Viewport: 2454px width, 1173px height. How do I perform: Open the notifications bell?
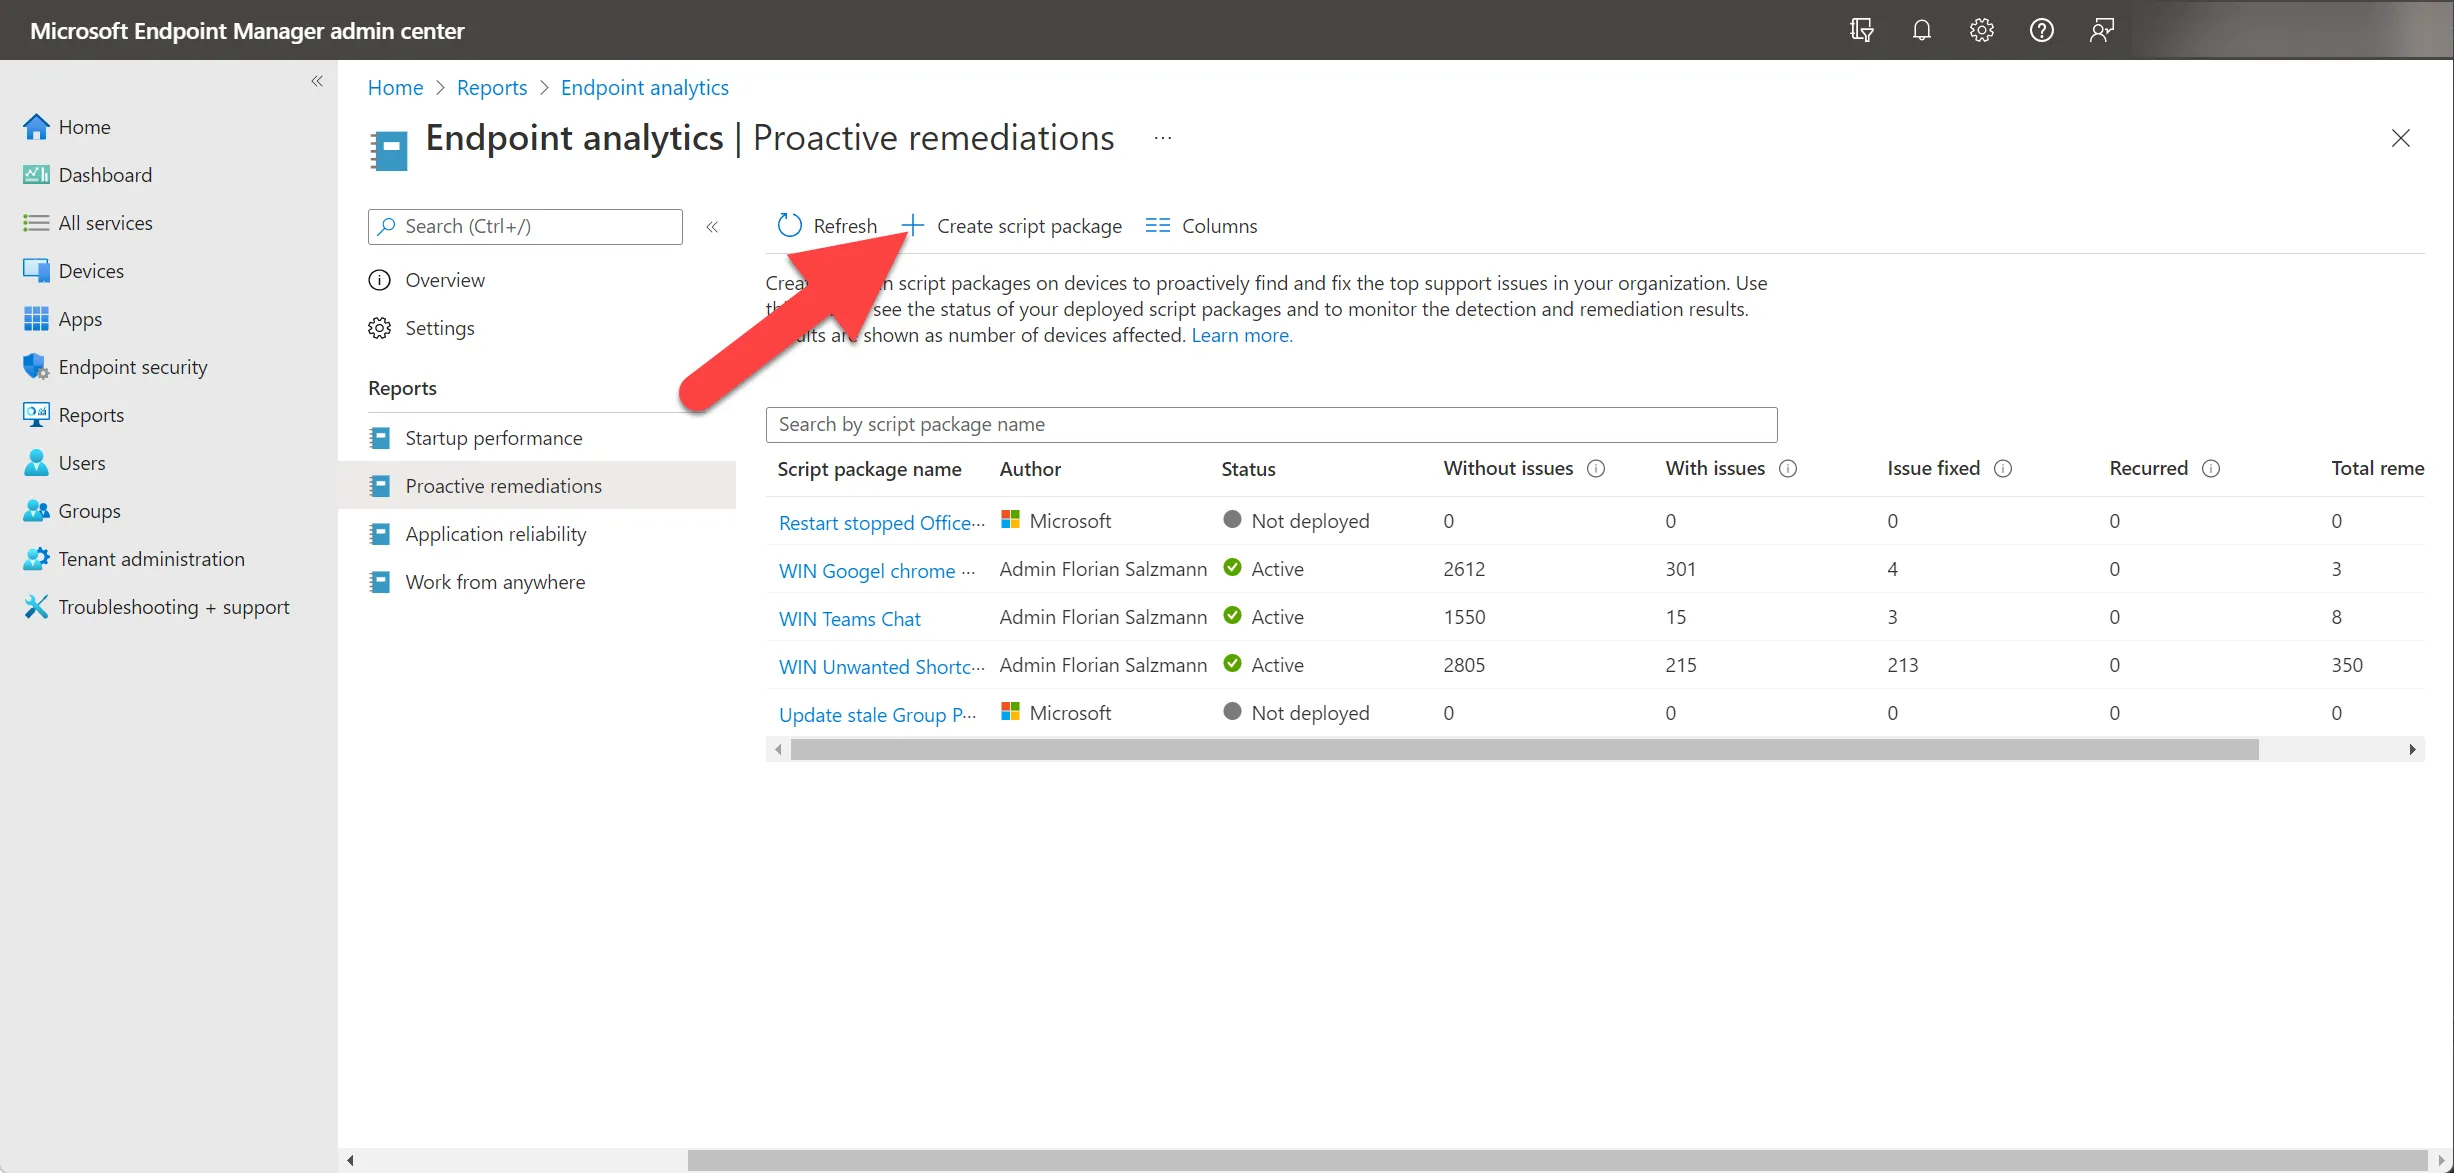[x=1921, y=30]
